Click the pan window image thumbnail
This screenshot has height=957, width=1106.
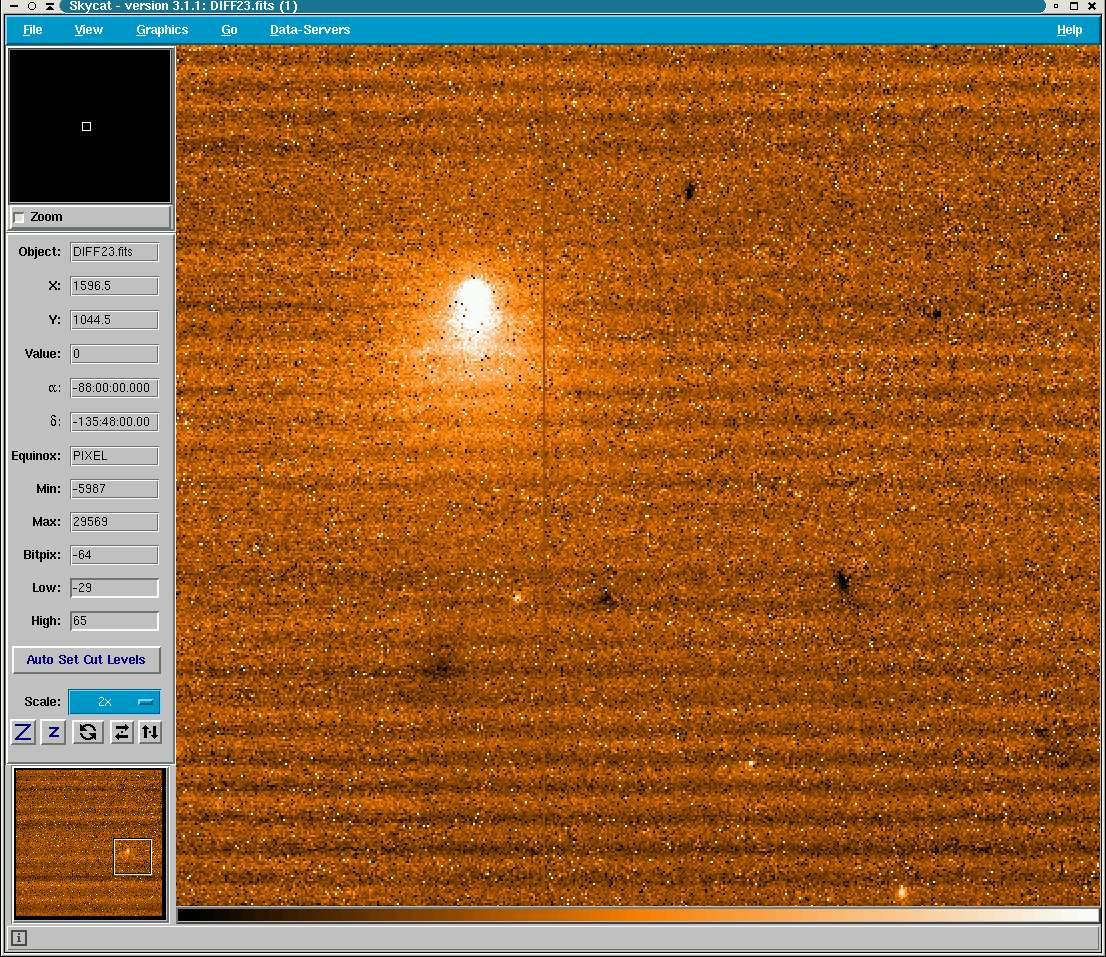coord(90,843)
